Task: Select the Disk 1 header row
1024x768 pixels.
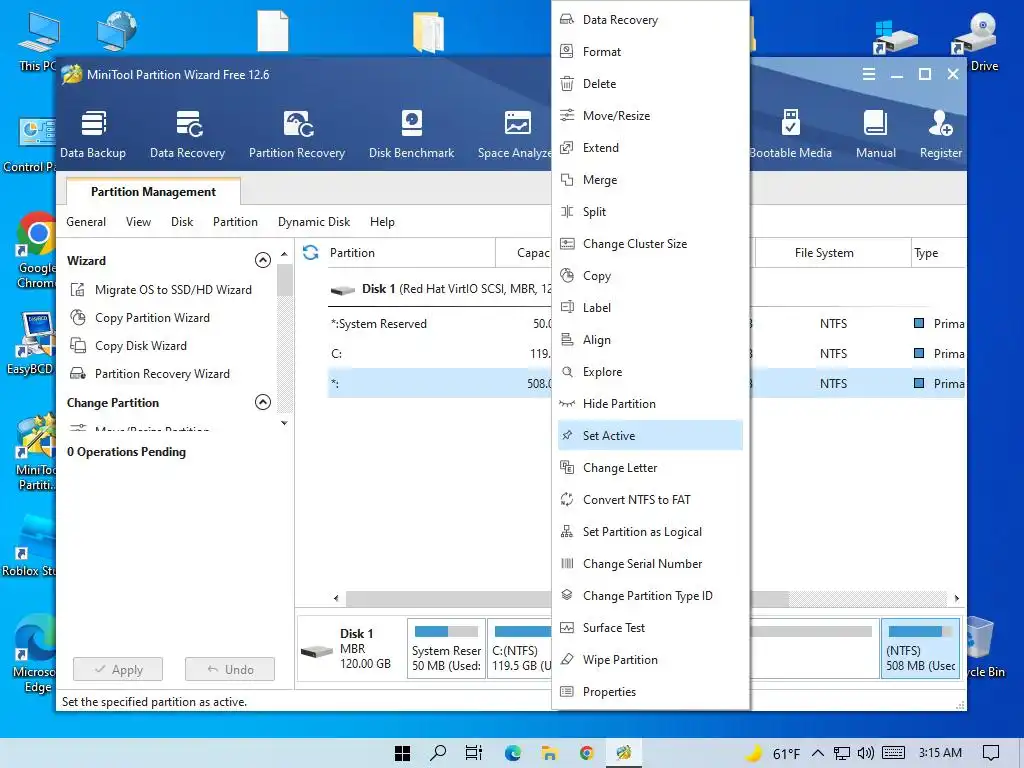Action: click(x=441, y=289)
